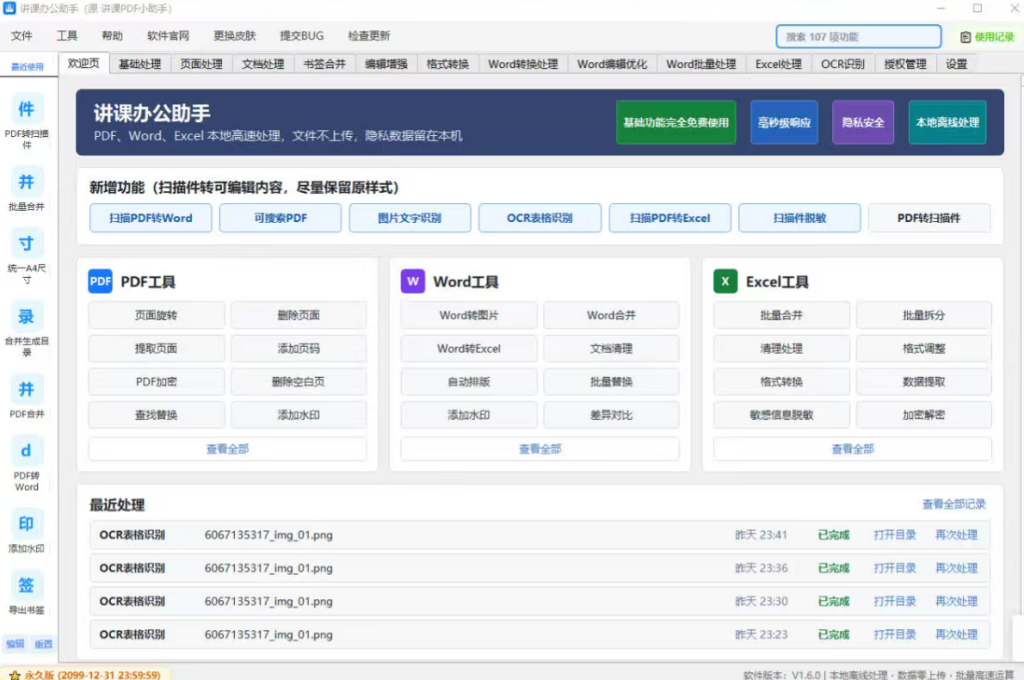
Task: Click the green Excel tools icon
Action: tap(726, 282)
